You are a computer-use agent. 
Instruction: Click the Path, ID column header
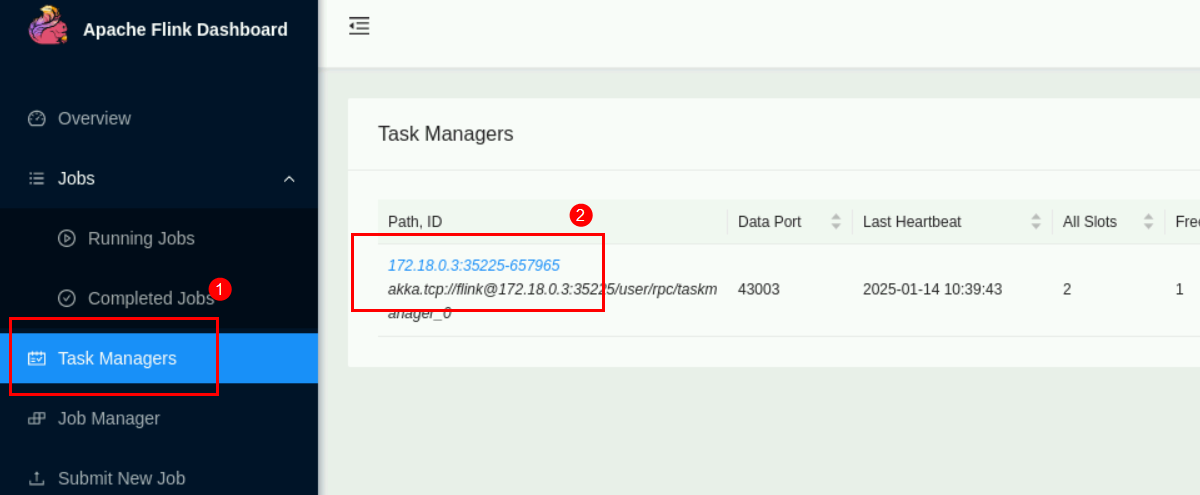pyautogui.click(x=415, y=222)
